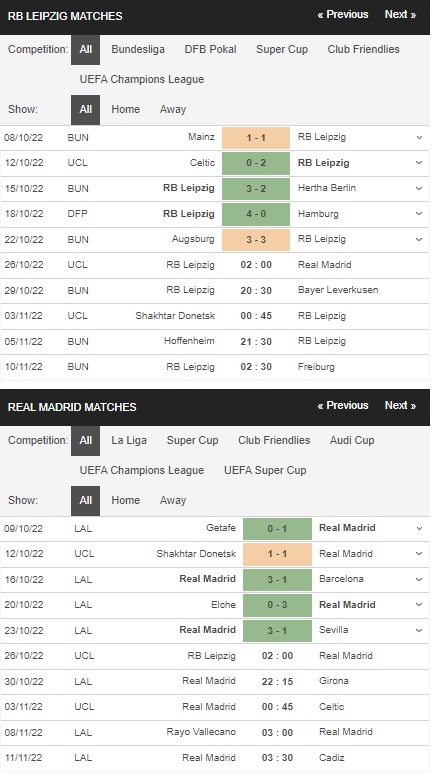This screenshot has height=778, width=432.
Task: Open Bayer Leverkusen team link
Action: pyautogui.click(x=338, y=290)
